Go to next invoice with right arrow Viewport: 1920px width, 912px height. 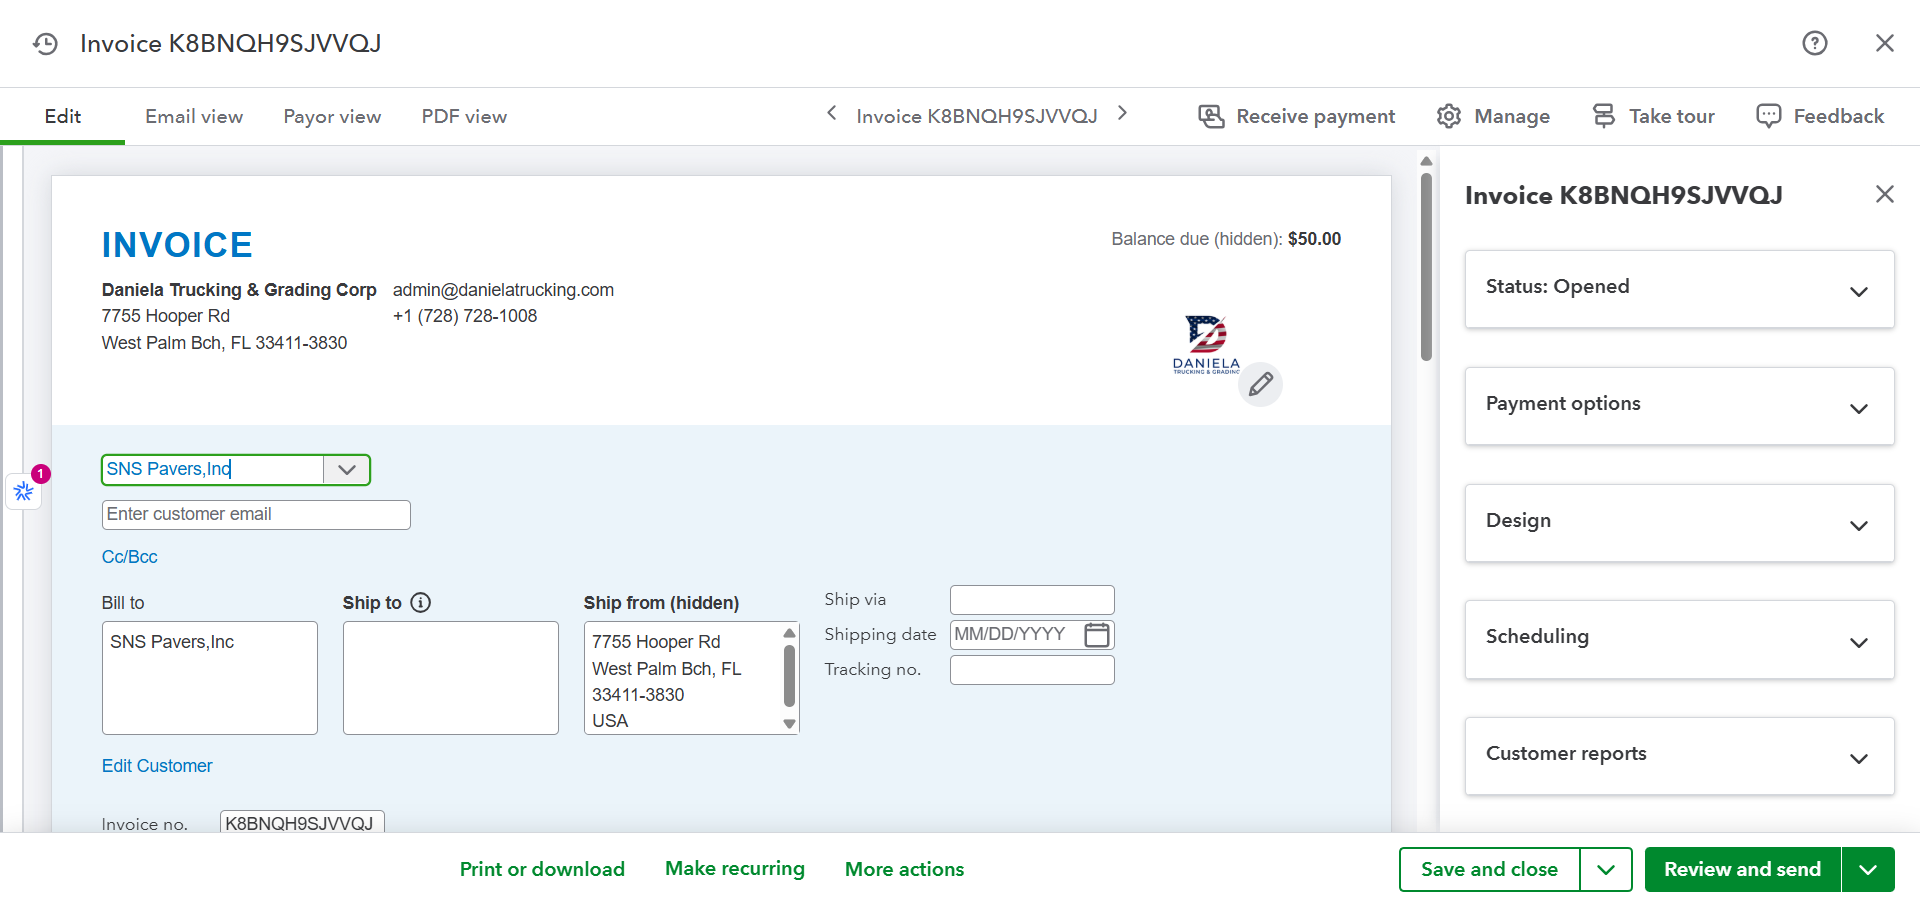coord(1122,114)
